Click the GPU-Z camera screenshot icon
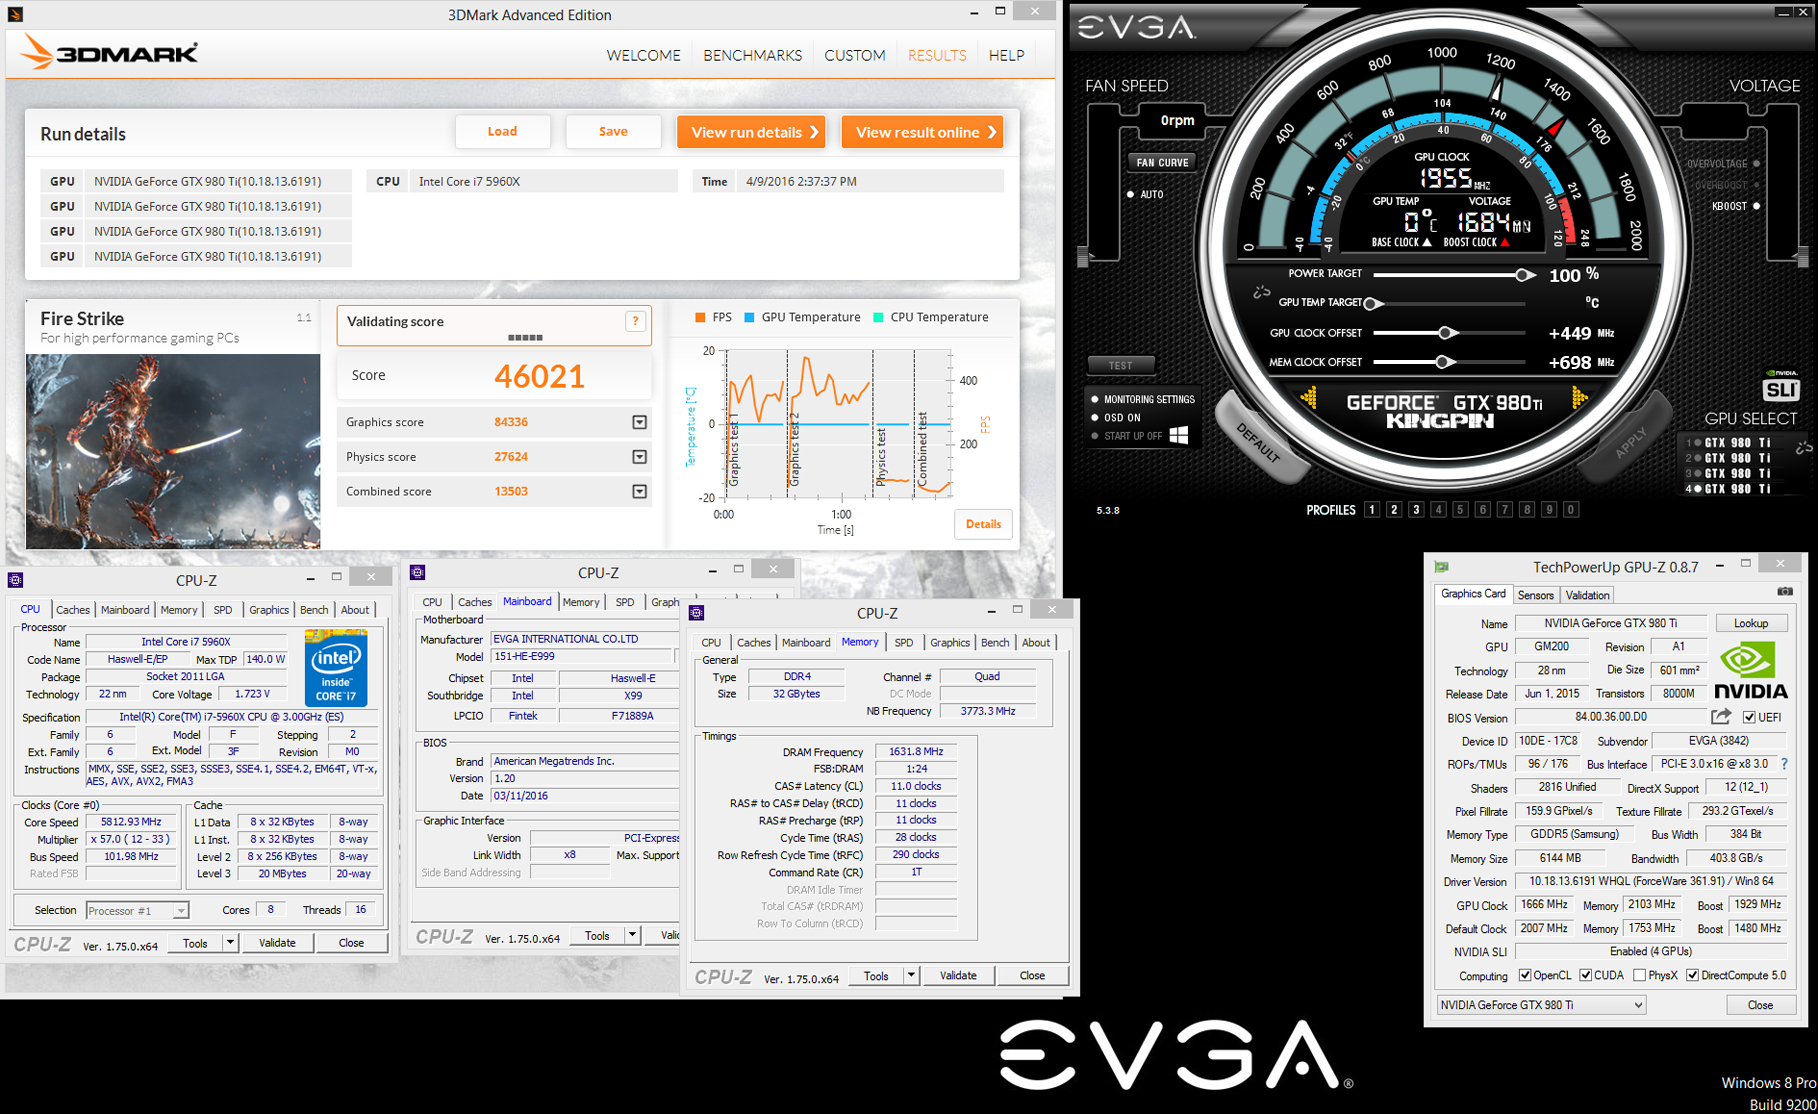Viewport: 1818px width, 1114px height. [x=1785, y=592]
